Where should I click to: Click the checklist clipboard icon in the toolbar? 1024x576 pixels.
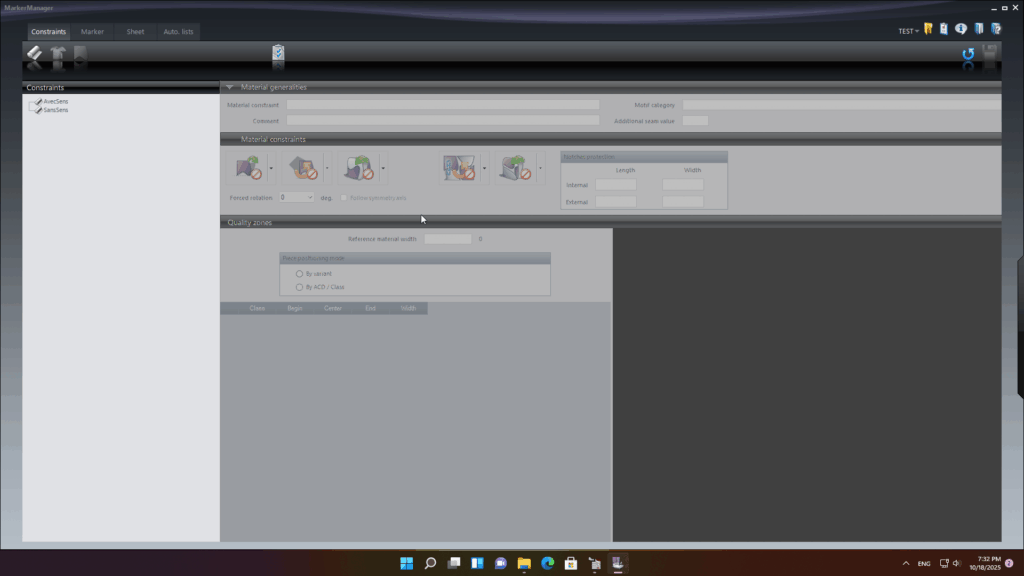point(278,54)
